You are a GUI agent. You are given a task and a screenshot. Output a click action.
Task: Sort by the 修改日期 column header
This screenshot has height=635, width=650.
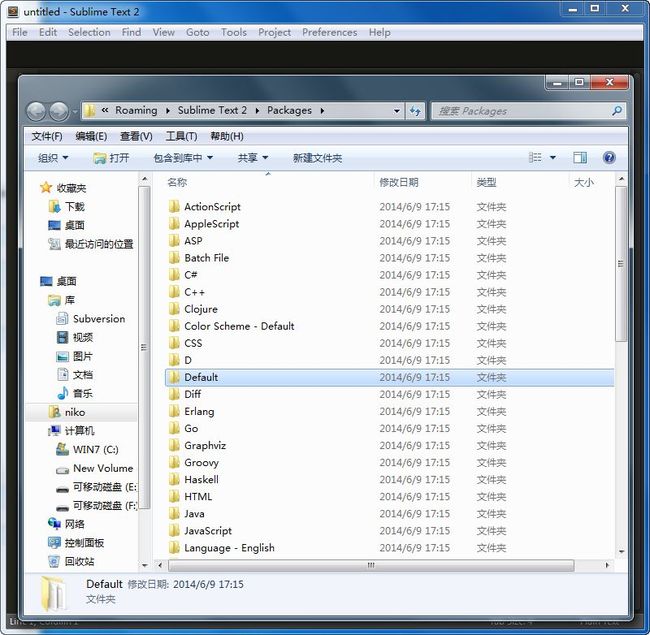pyautogui.click(x=399, y=182)
